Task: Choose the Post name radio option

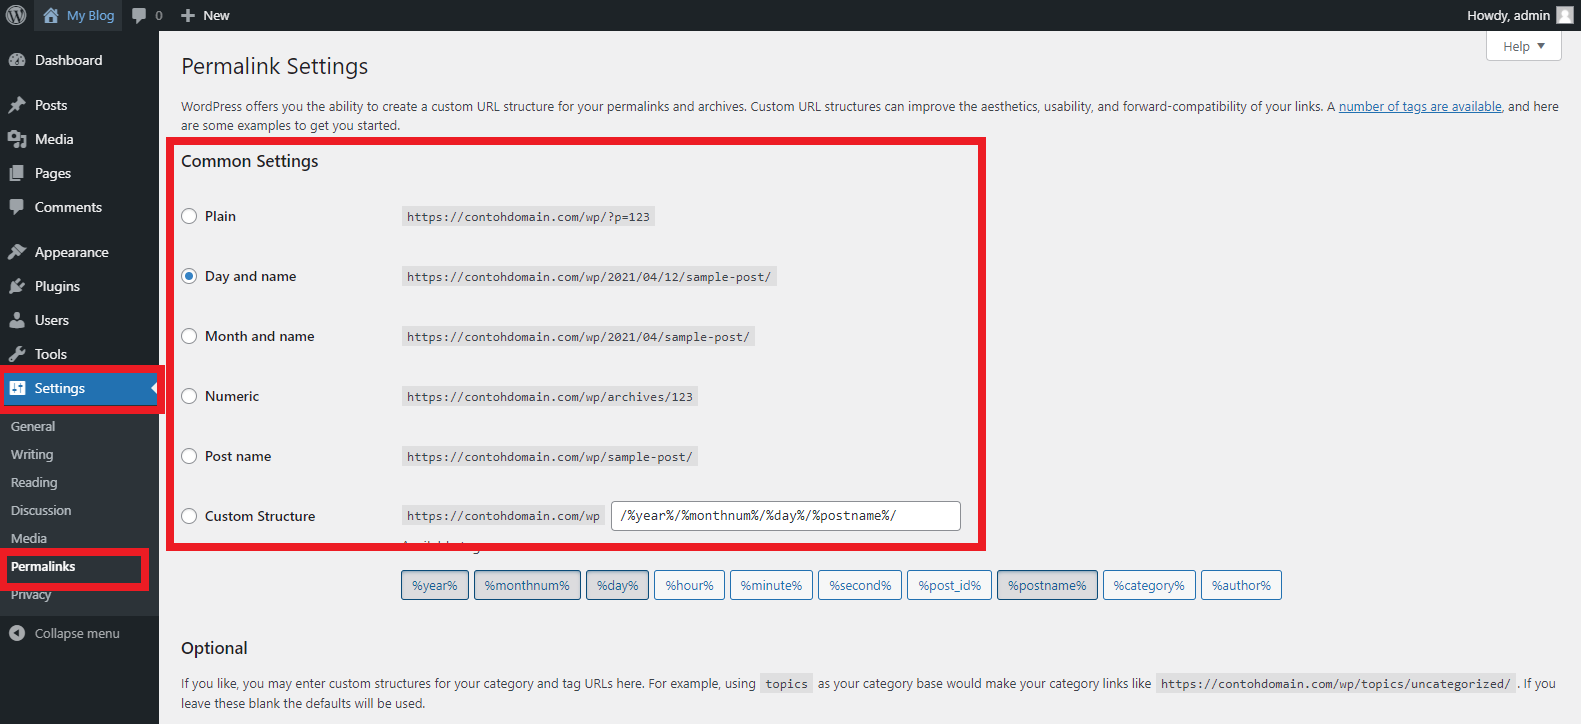Action: click(x=189, y=456)
